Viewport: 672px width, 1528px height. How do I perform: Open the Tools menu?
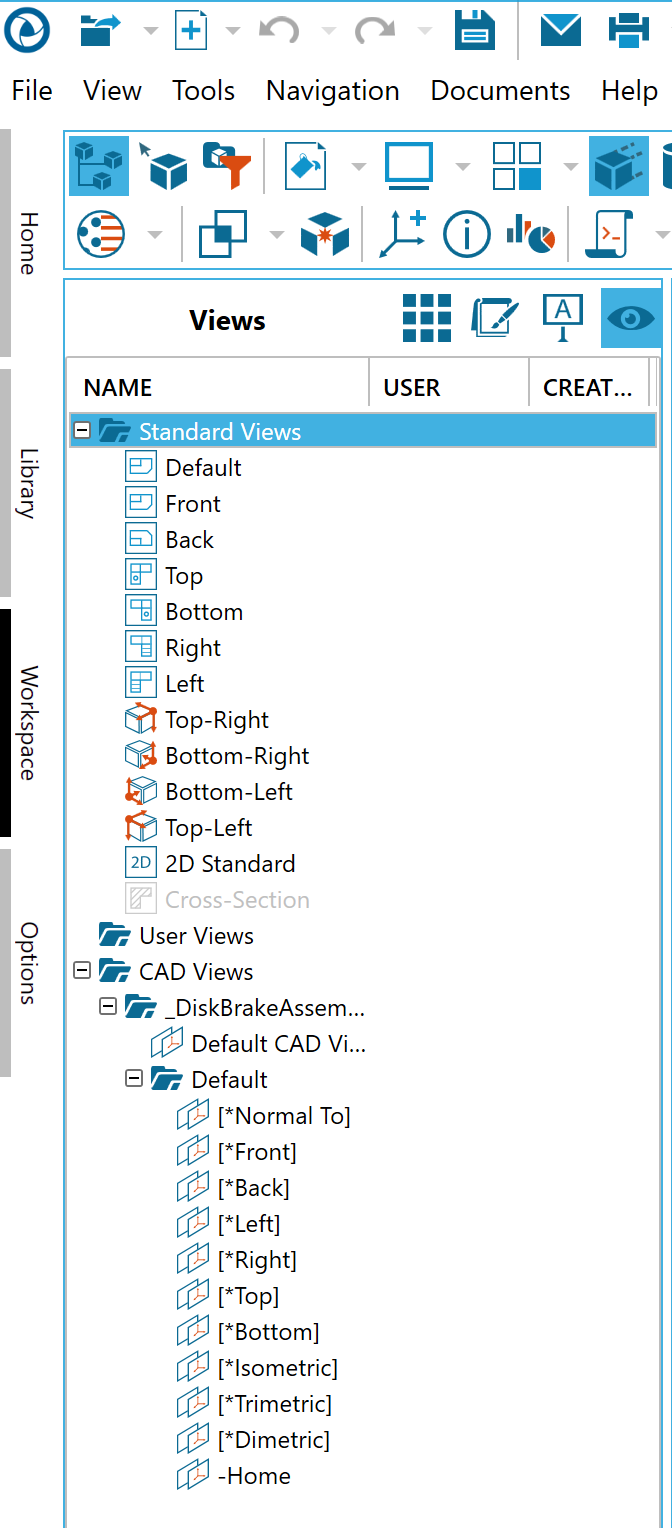point(203,90)
